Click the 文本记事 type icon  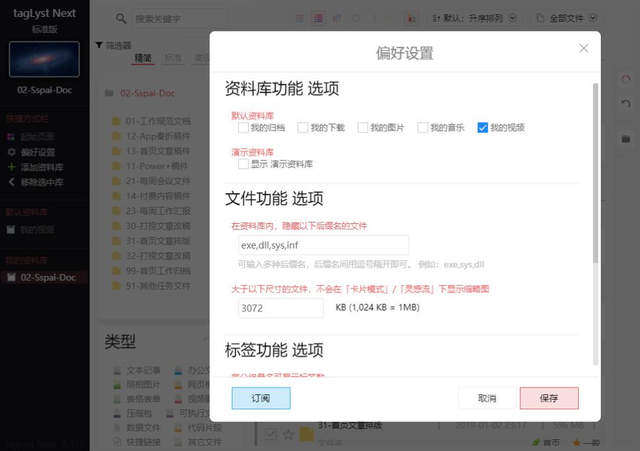pos(117,371)
